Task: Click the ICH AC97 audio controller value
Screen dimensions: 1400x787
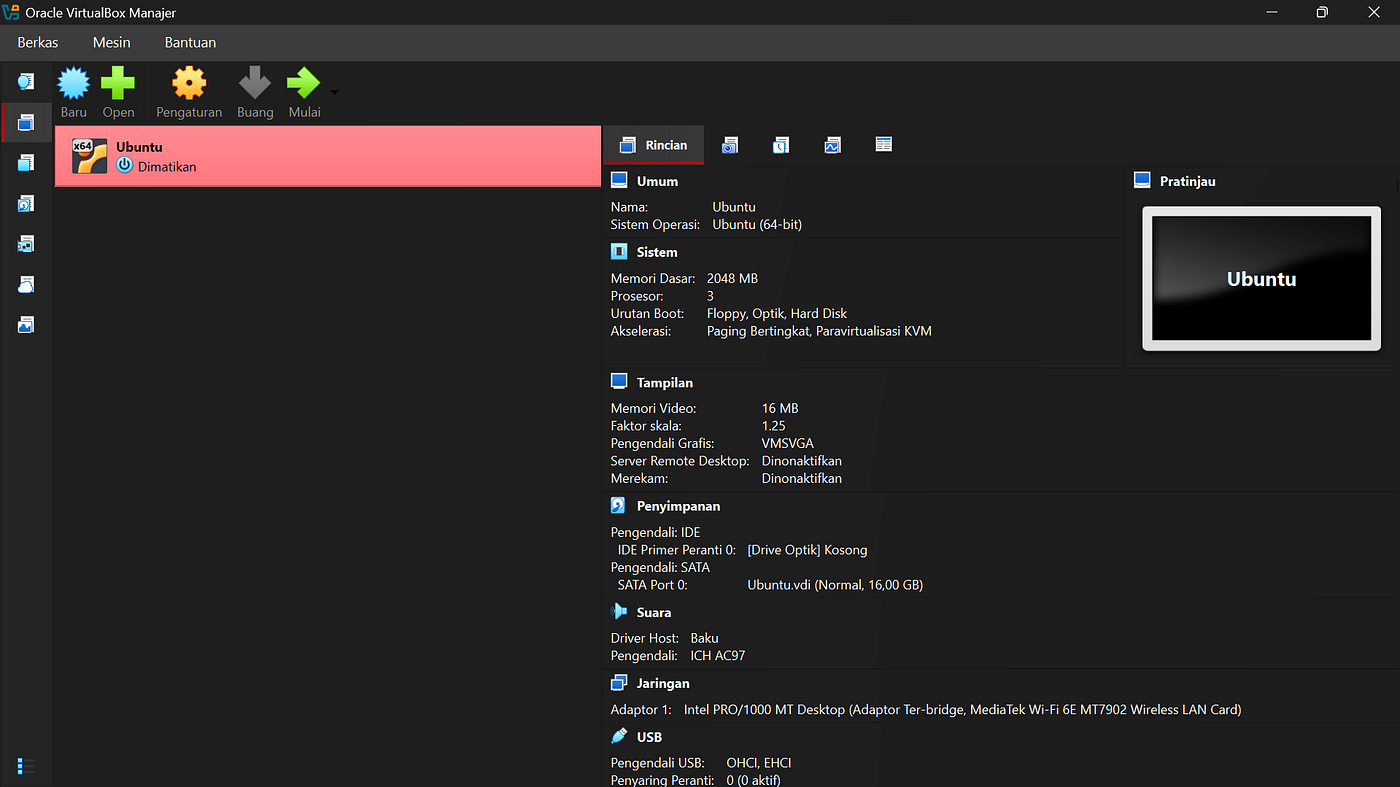Action: coord(718,656)
